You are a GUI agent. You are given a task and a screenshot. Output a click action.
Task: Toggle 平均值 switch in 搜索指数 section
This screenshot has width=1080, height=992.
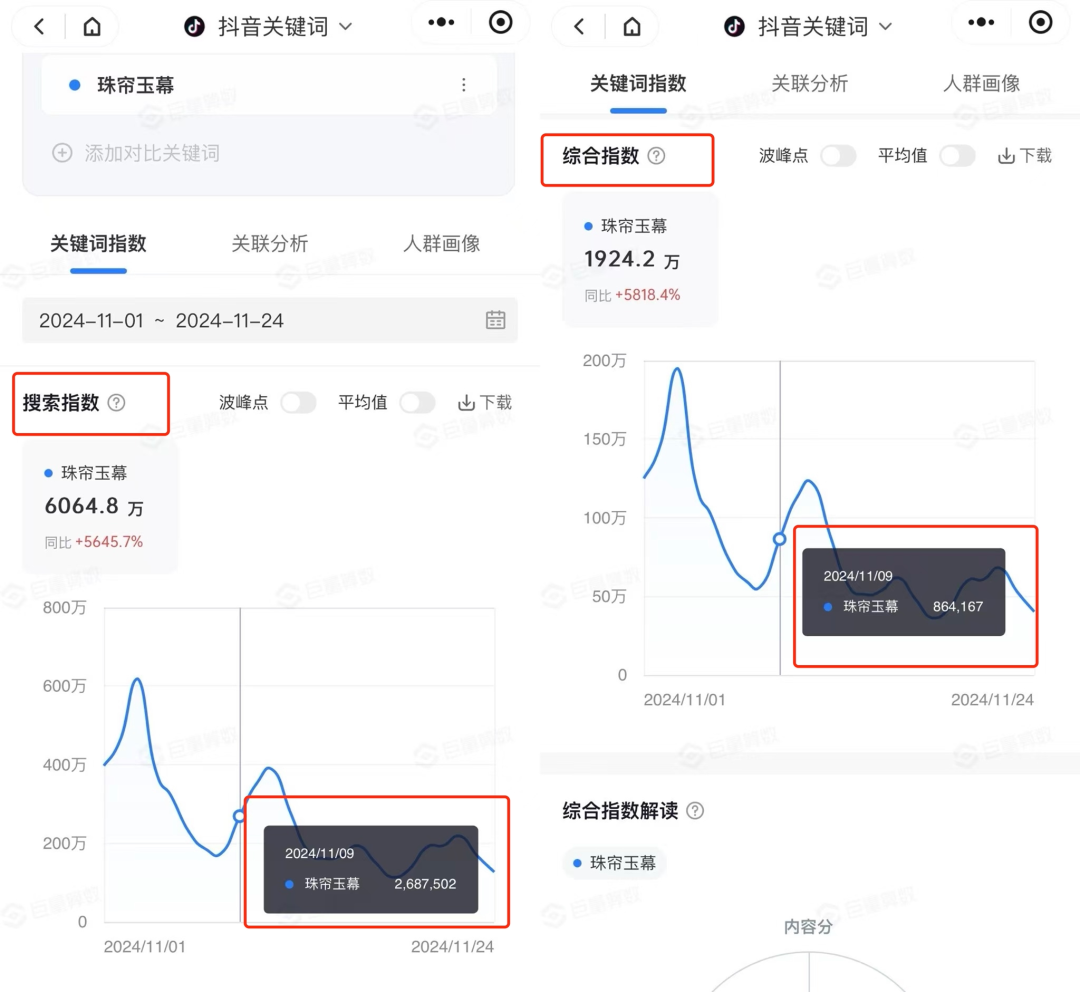tap(417, 403)
